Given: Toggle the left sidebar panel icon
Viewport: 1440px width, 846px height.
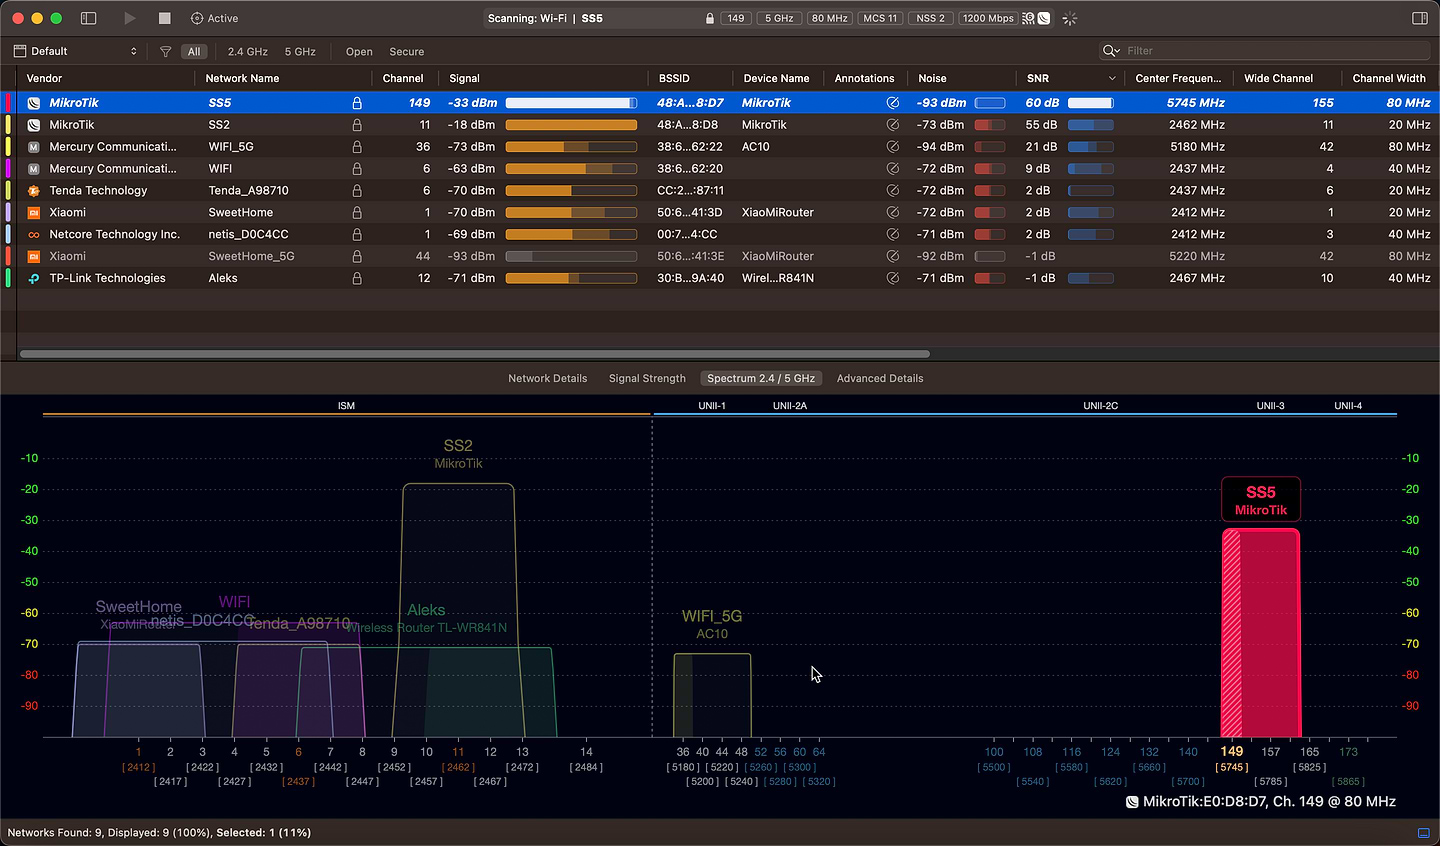Looking at the screenshot, I should [88, 18].
